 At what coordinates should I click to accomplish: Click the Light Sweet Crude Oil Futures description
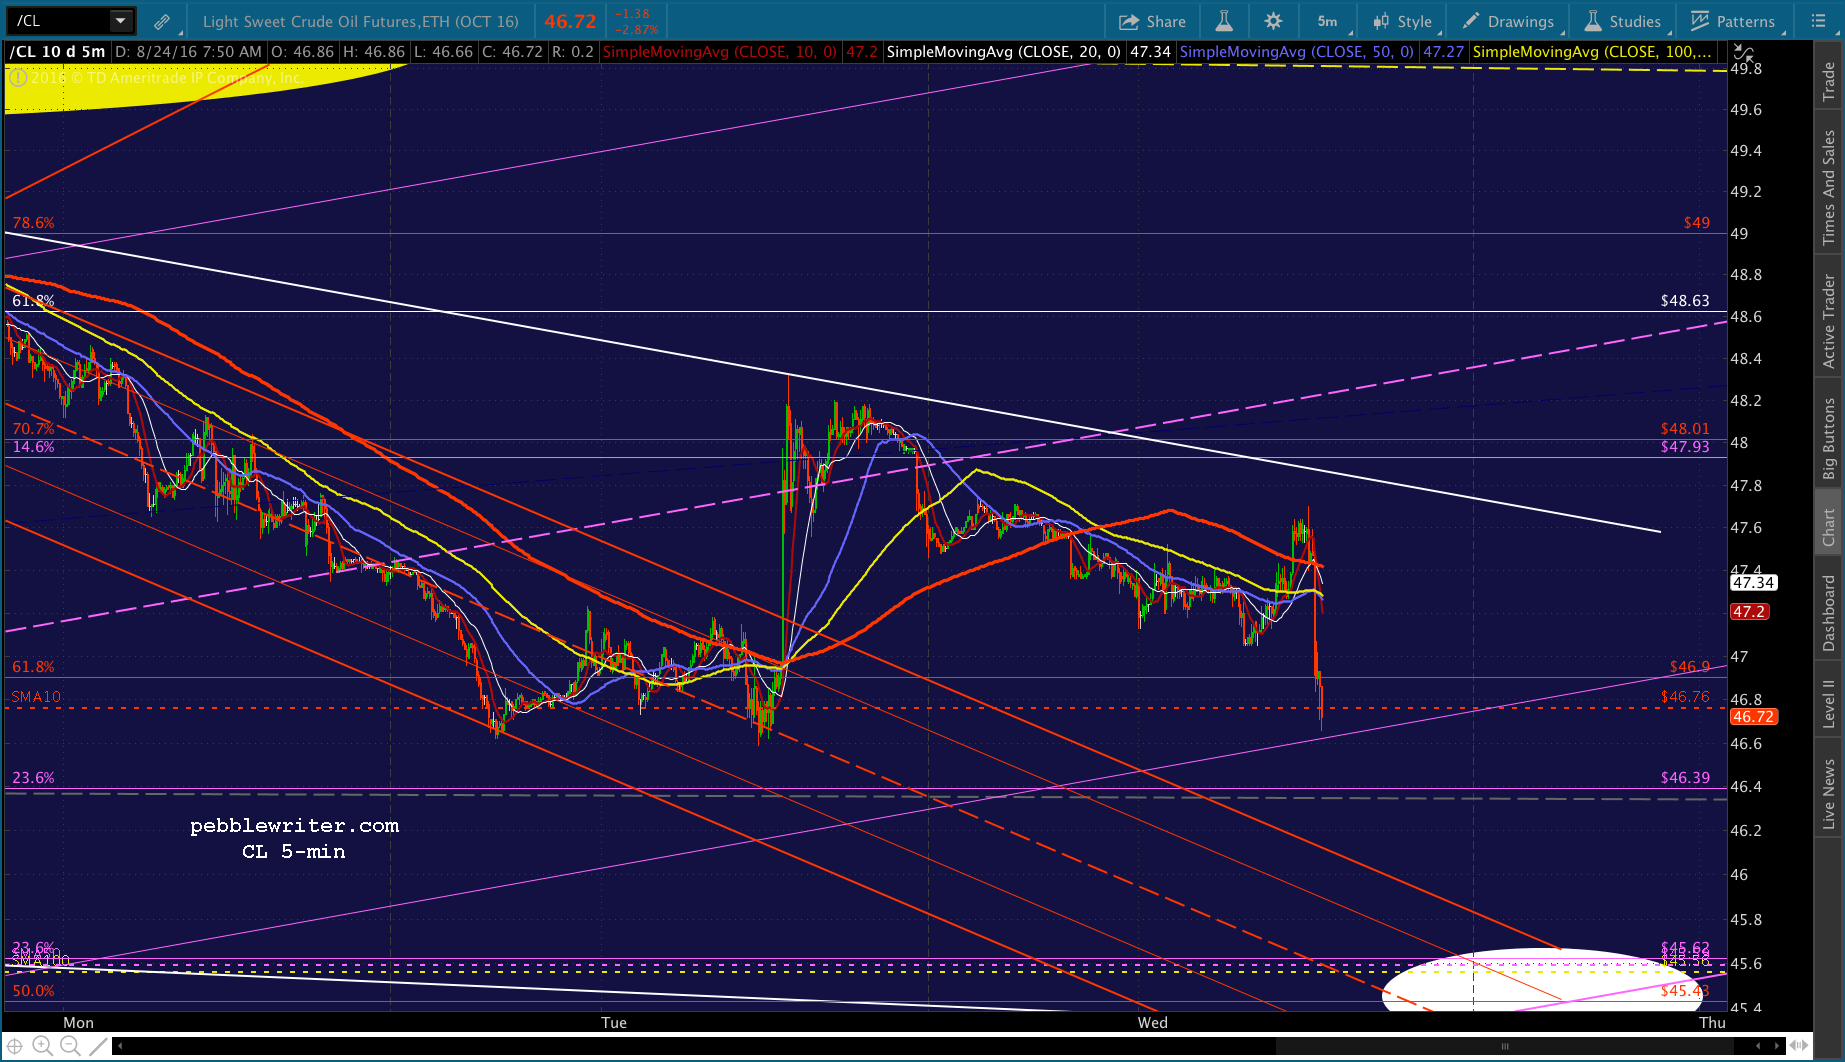coord(360,21)
